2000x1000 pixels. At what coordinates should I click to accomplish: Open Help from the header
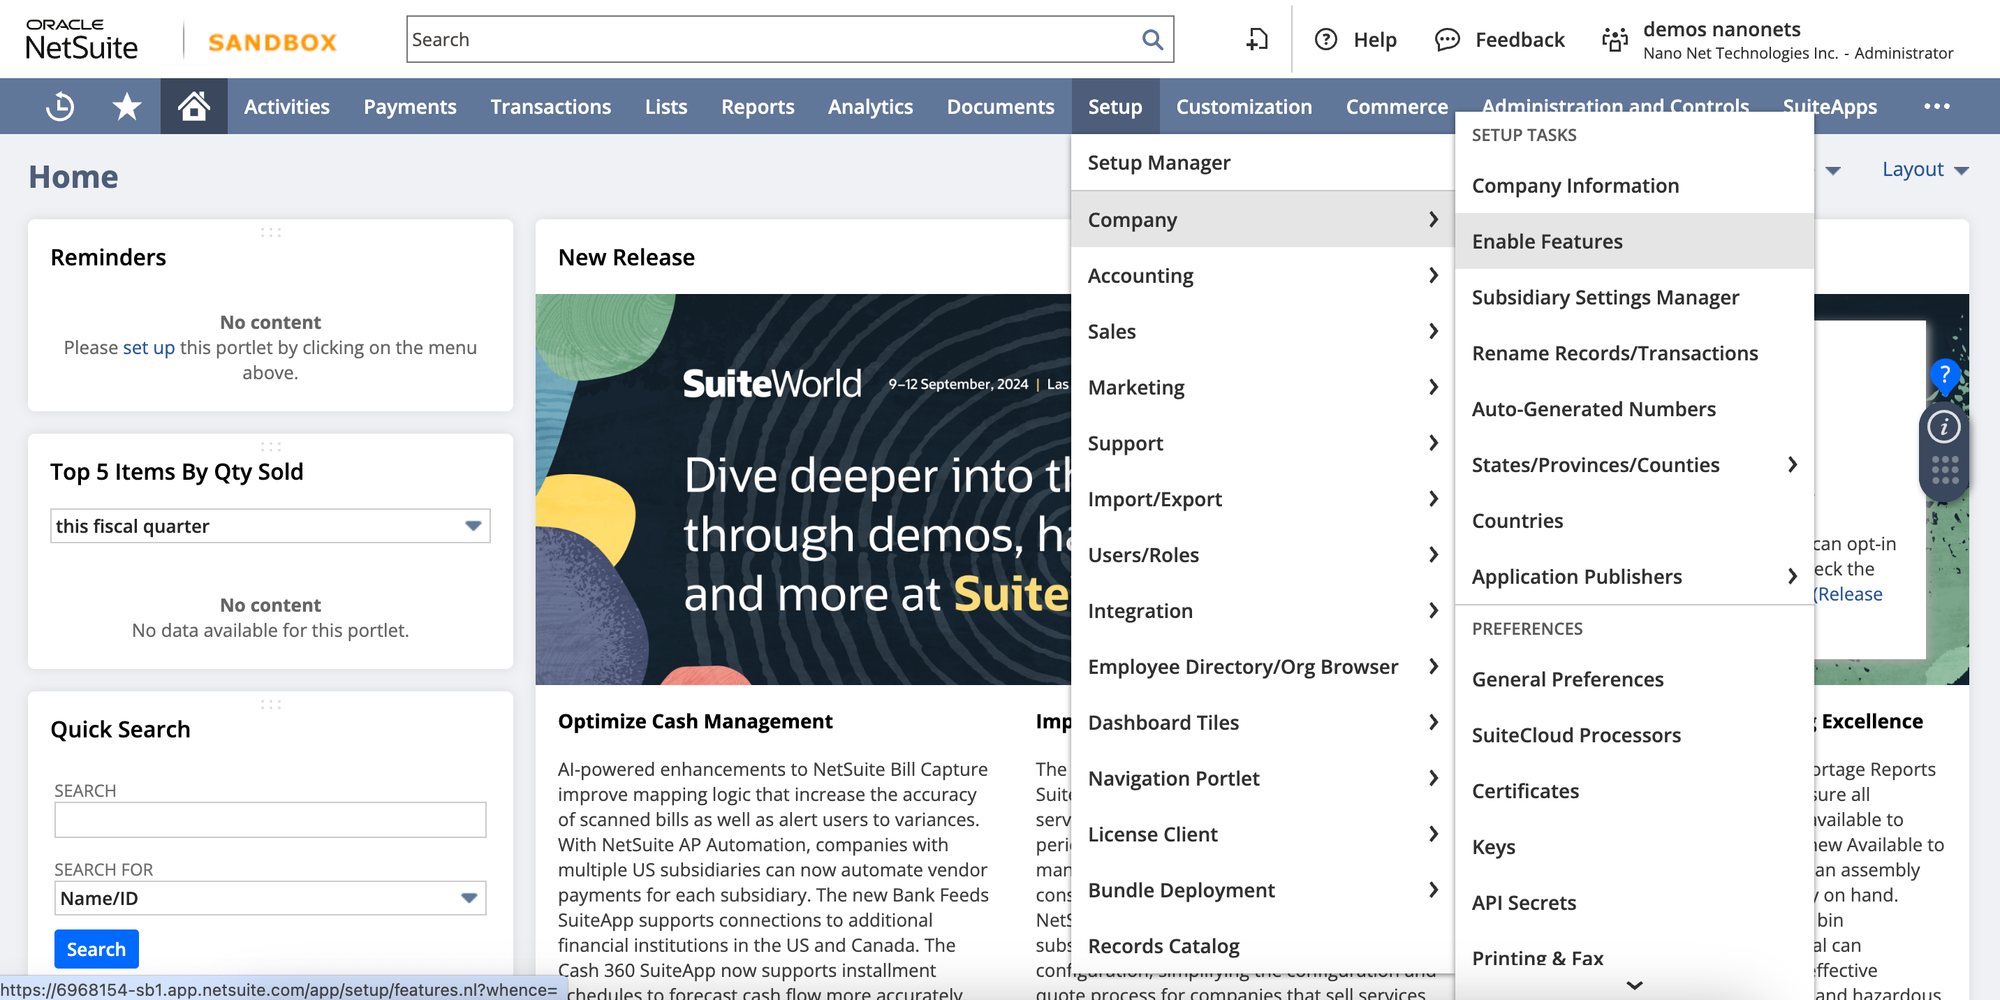point(1356,40)
